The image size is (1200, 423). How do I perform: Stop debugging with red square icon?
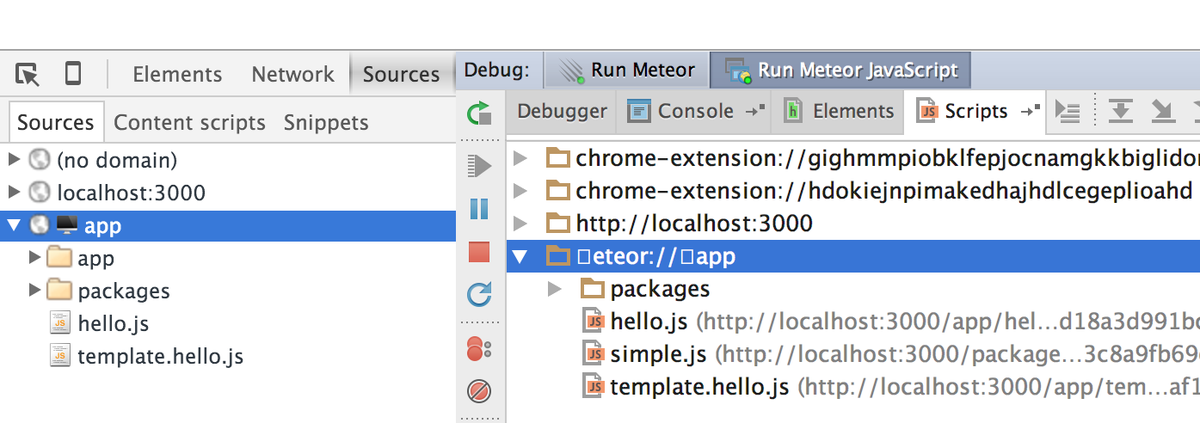pyautogui.click(x=479, y=251)
